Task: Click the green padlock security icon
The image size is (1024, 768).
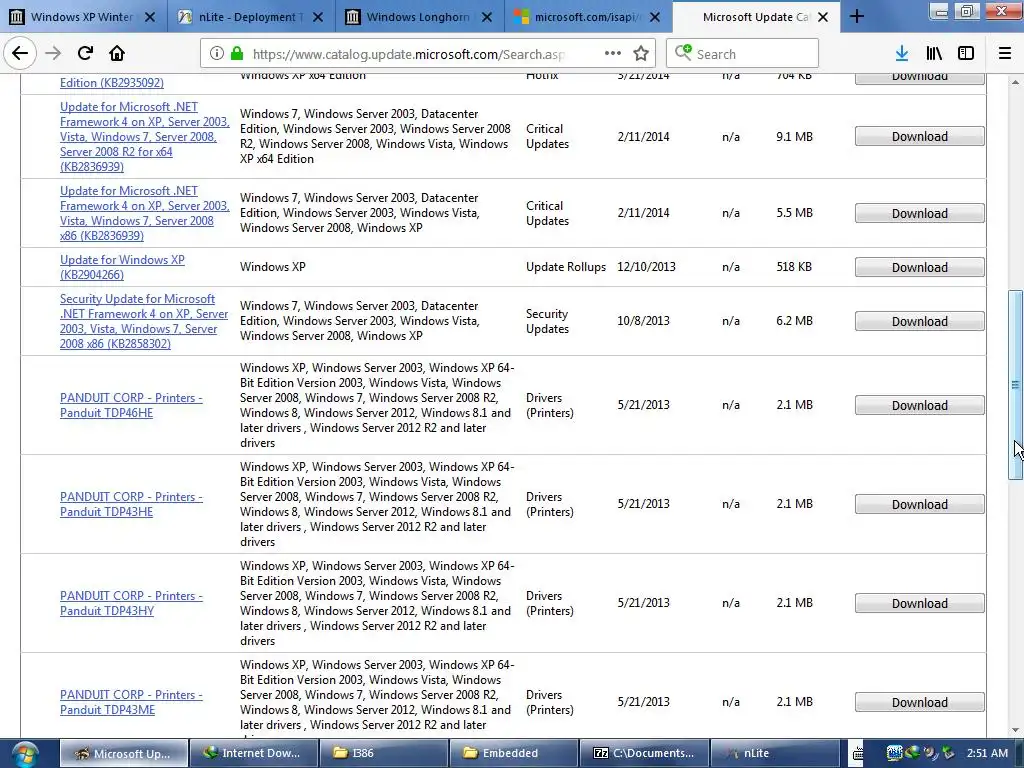Action: [237, 54]
